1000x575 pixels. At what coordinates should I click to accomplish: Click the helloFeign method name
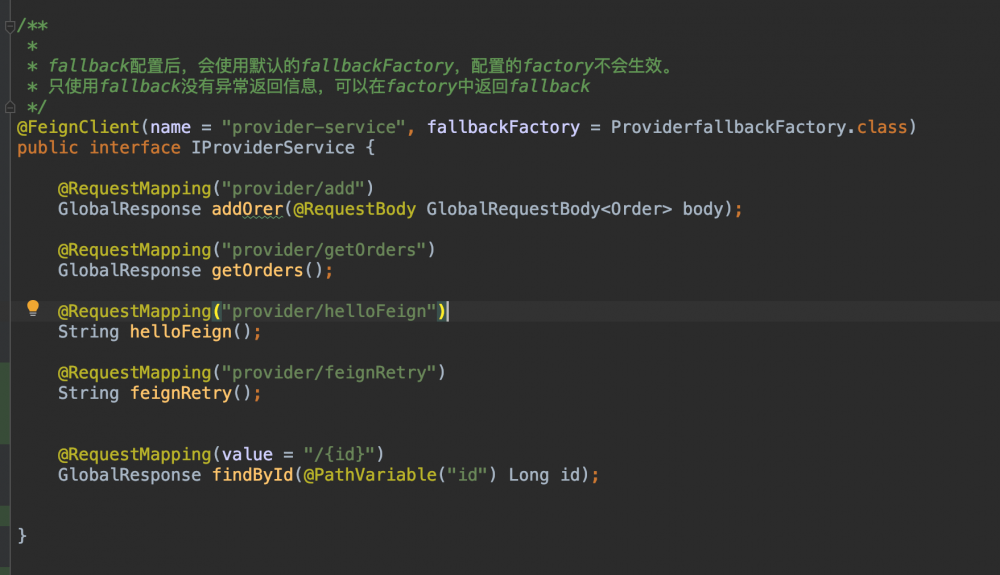[x=181, y=331]
